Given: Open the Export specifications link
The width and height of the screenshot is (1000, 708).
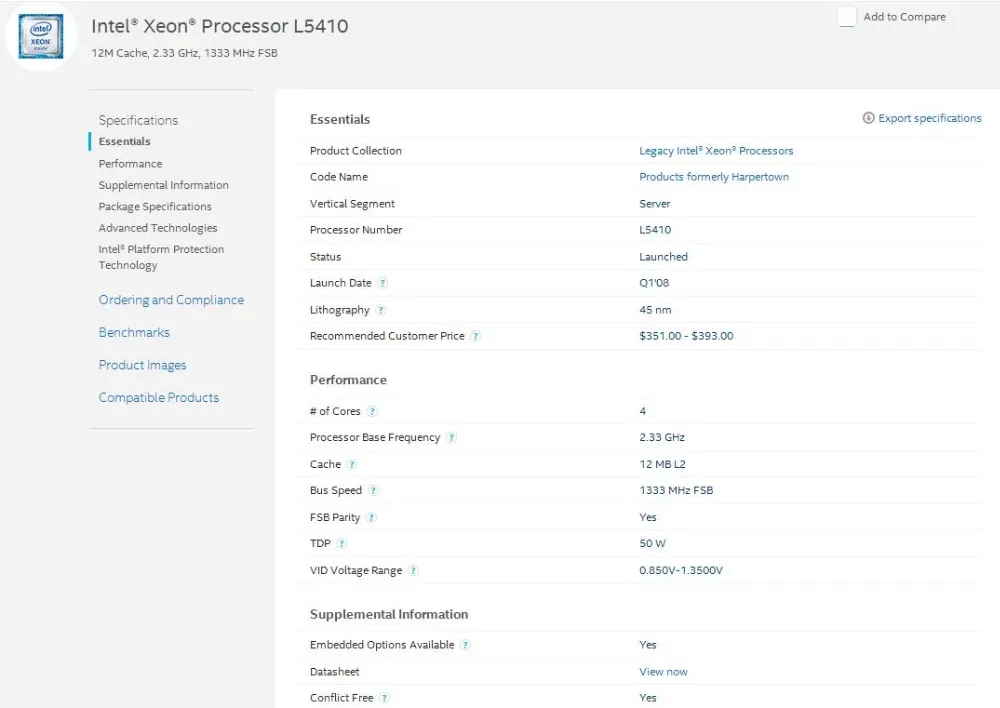Looking at the screenshot, I should (x=929, y=118).
